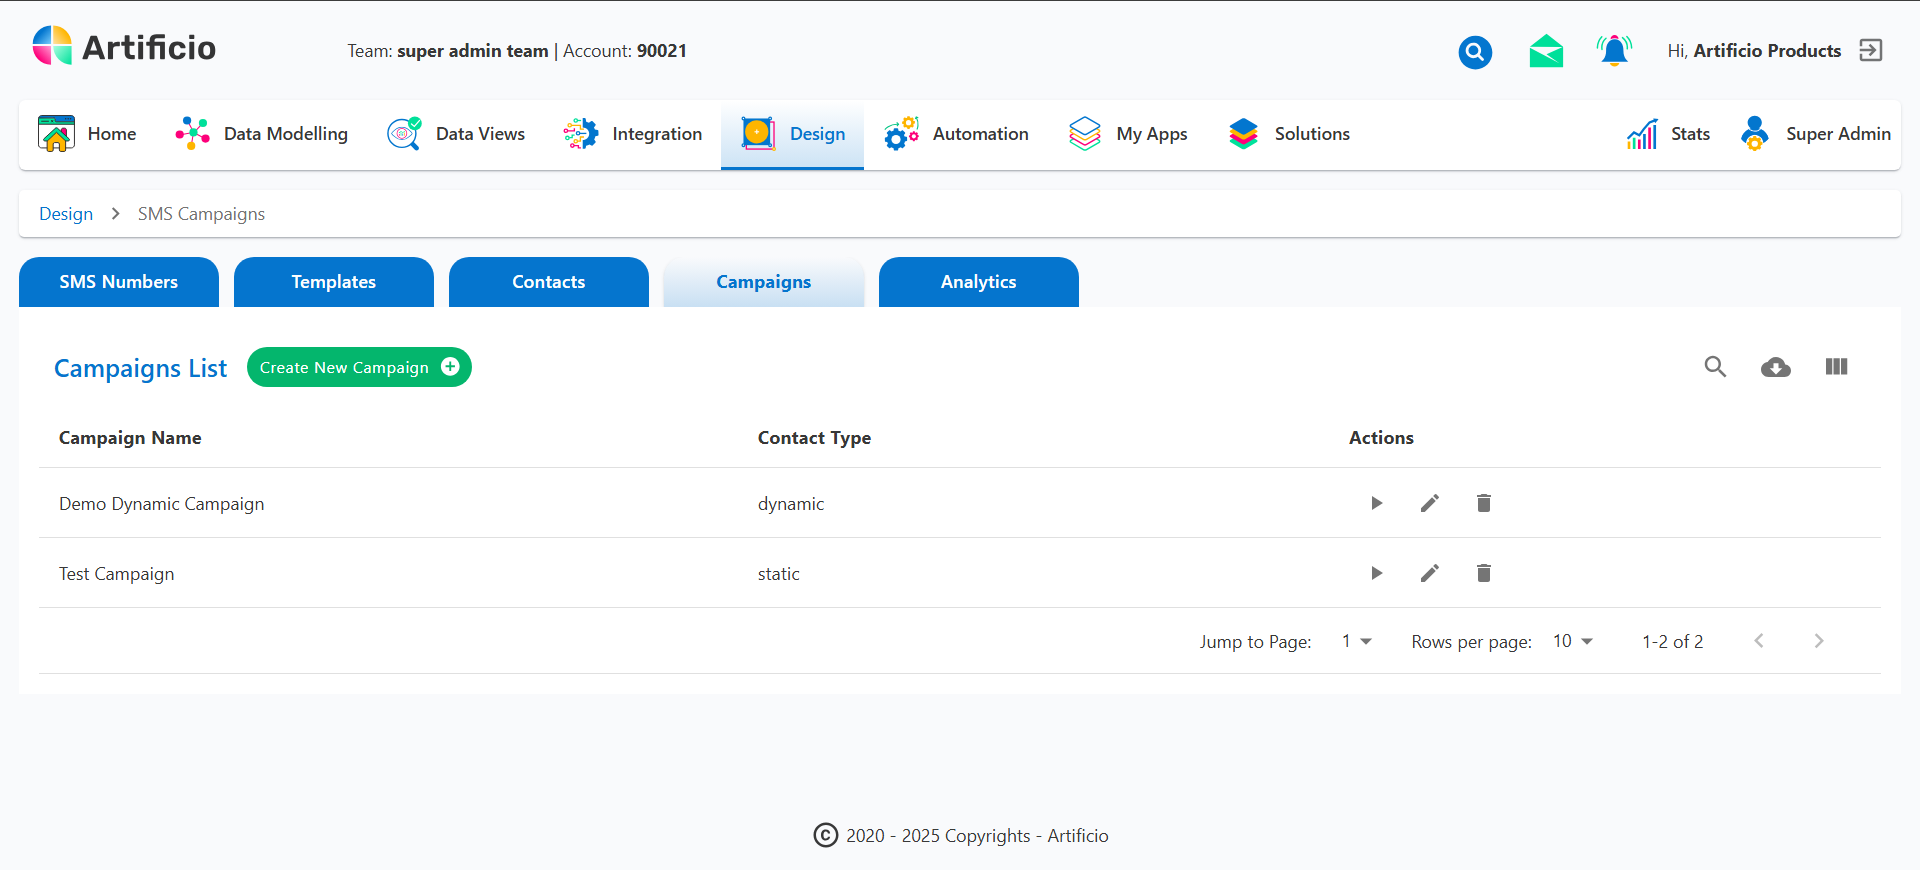Viewport: 1920px width, 870px height.
Task: Switch to the Templates tab
Action: (333, 282)
